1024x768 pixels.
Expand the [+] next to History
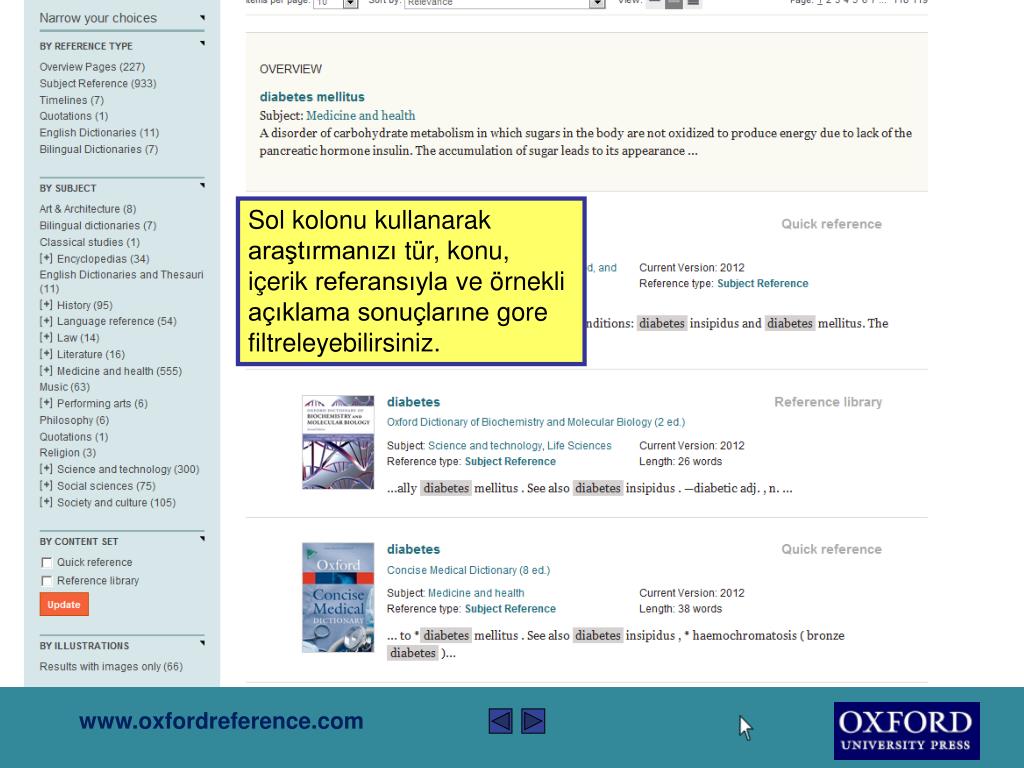[46, 305]
